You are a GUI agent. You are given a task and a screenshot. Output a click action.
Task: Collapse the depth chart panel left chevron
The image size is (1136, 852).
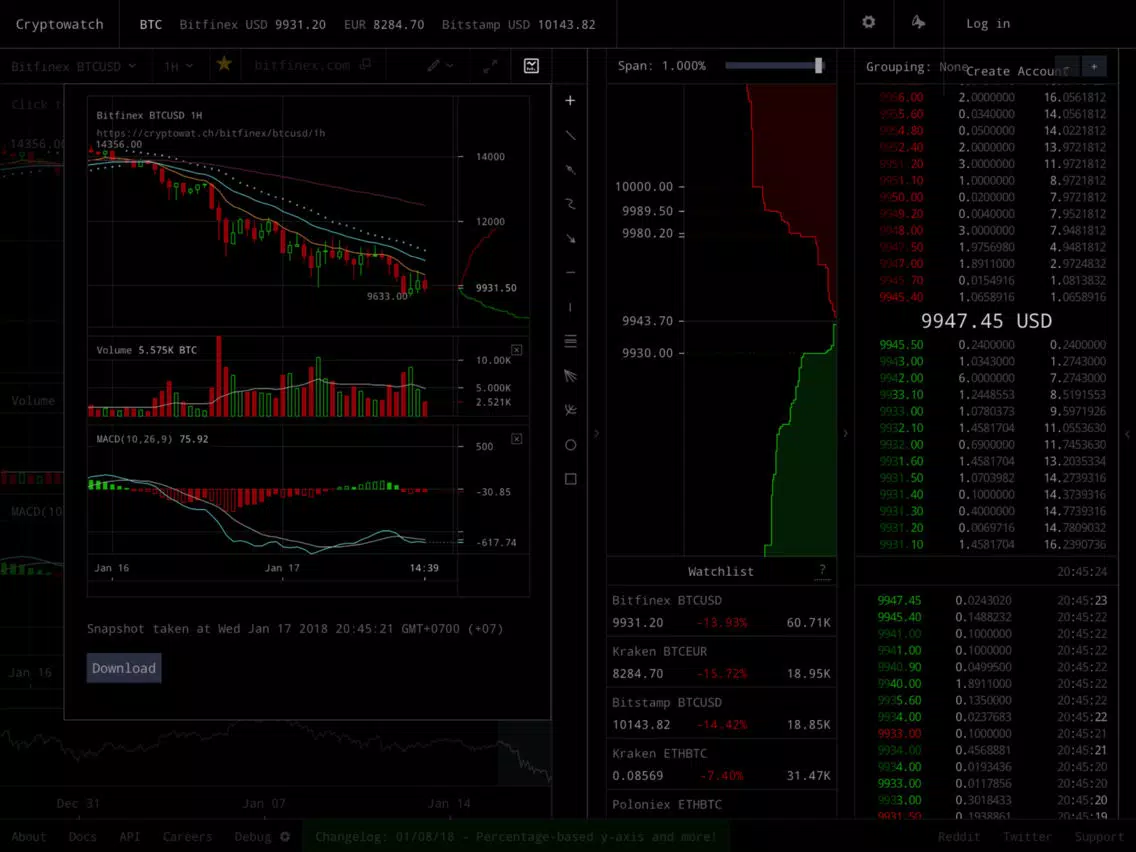pos(596,434)
